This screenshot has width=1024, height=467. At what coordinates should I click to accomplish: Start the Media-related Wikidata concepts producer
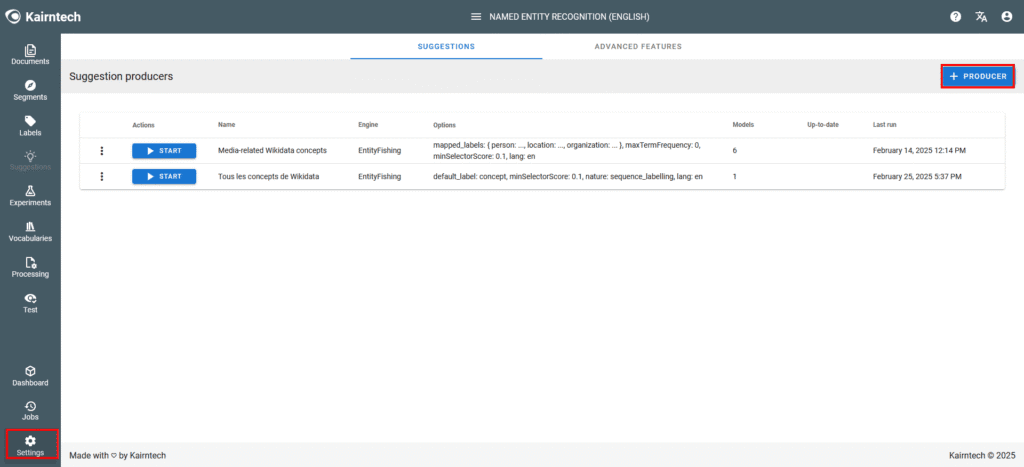(164, 150)
